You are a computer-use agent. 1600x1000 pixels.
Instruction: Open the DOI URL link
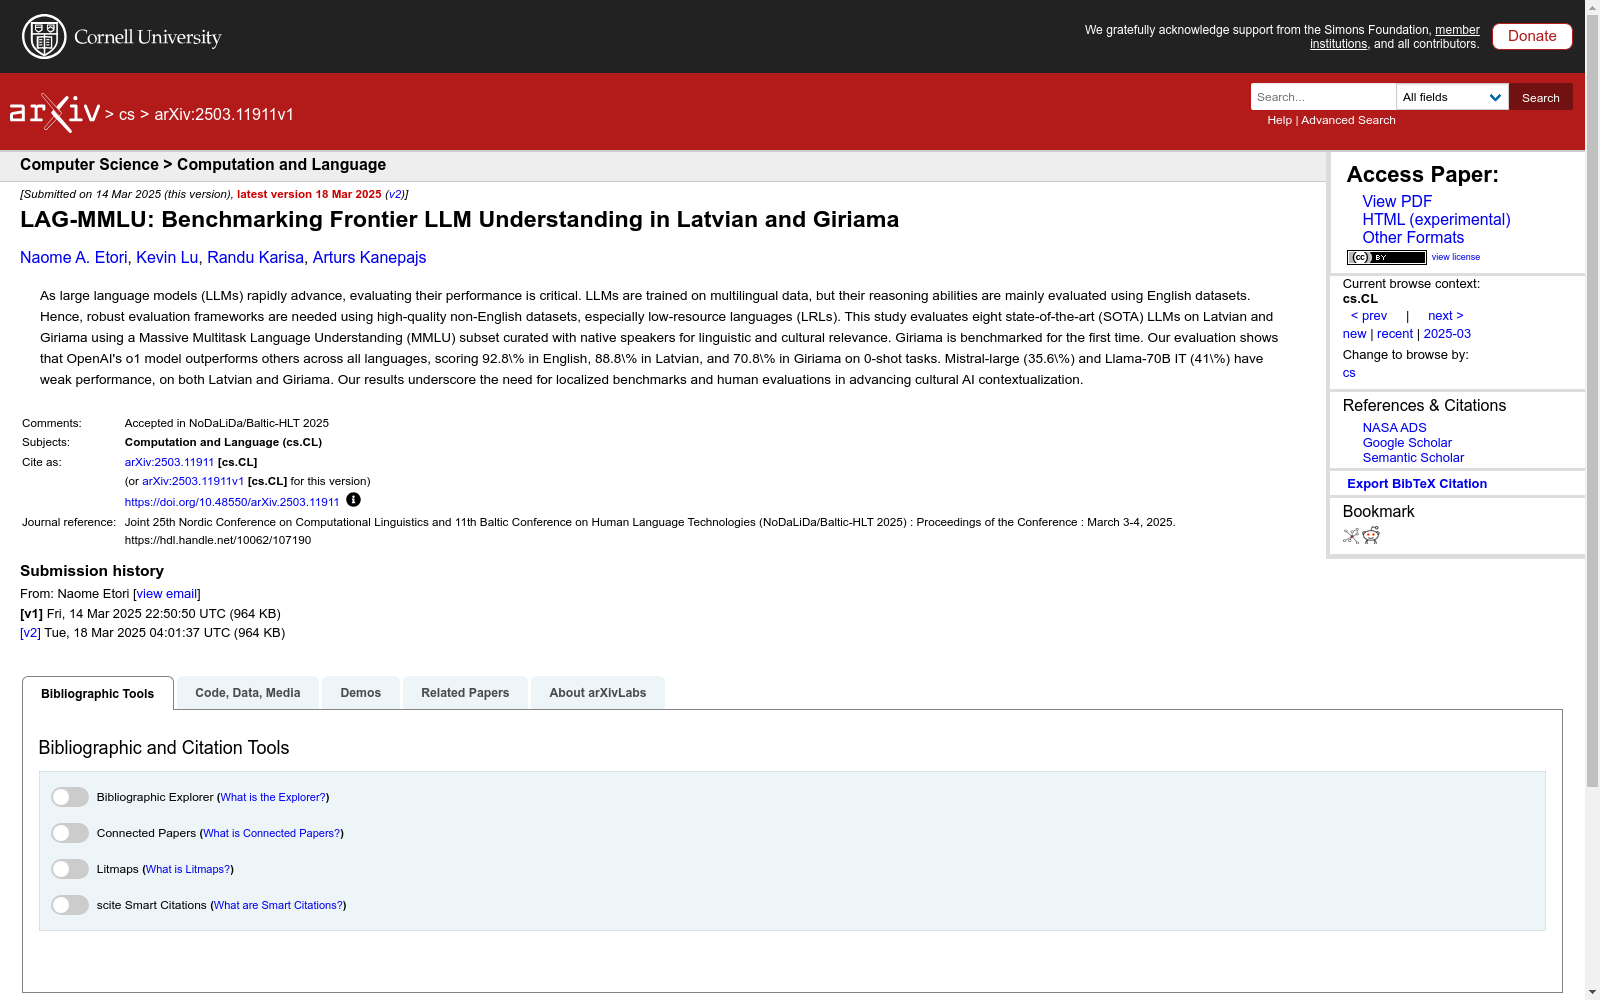pos(232,502)
